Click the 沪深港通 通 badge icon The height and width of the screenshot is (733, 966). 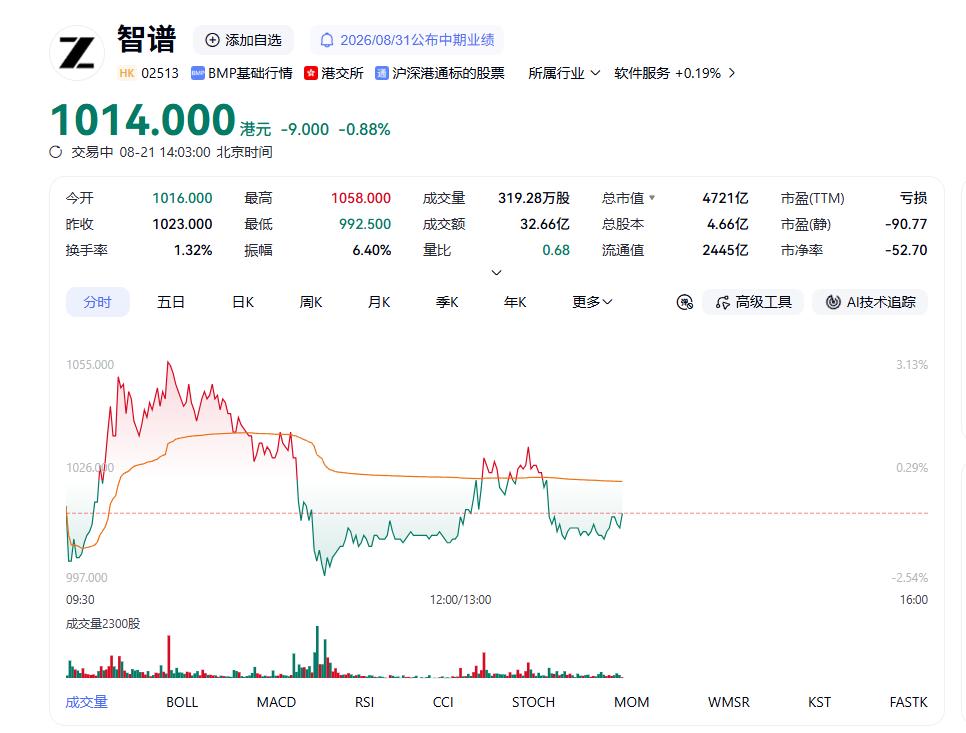(382, 73)
